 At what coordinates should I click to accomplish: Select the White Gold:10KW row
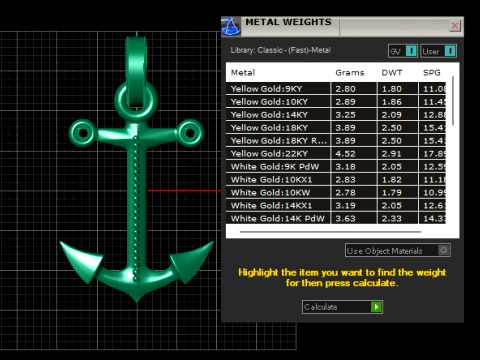pos(336,193)
